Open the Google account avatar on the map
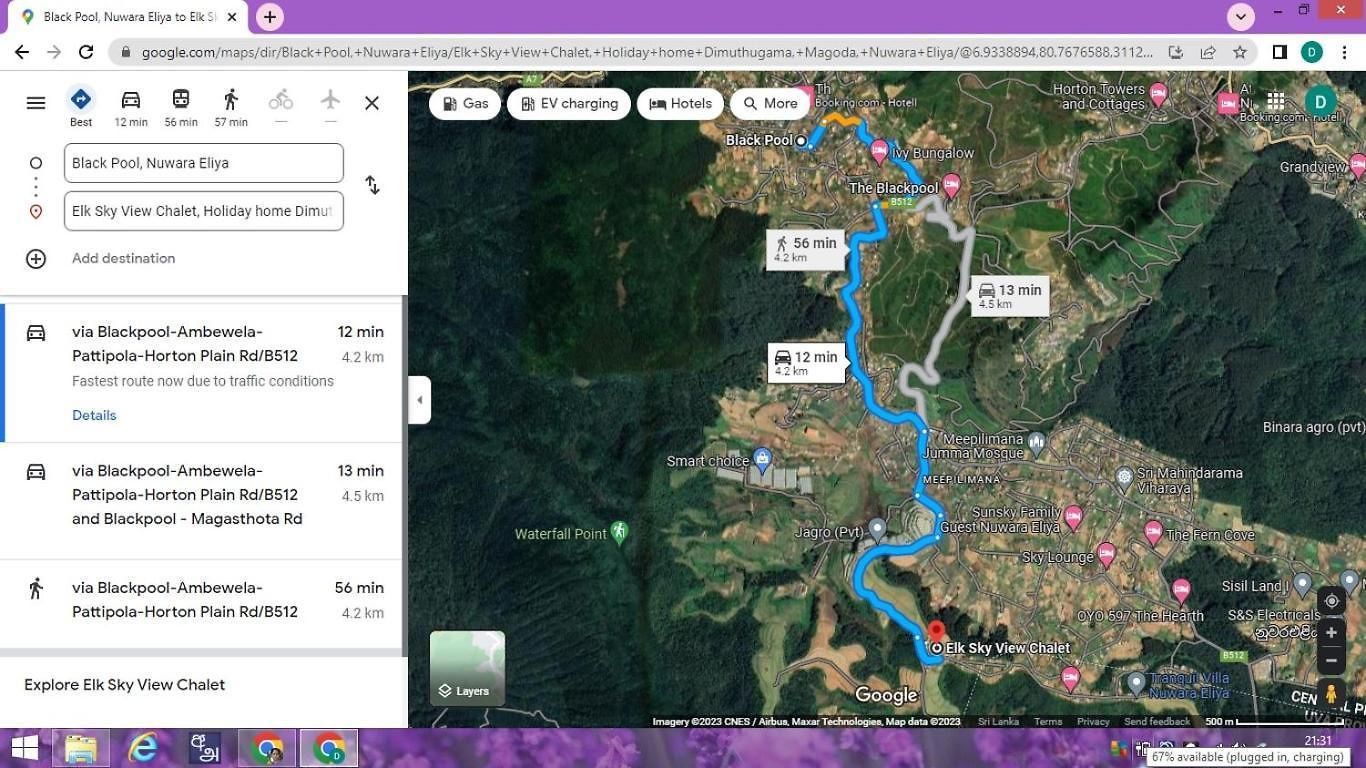This screenshot has width=1366, height=768. (1321, 101)
